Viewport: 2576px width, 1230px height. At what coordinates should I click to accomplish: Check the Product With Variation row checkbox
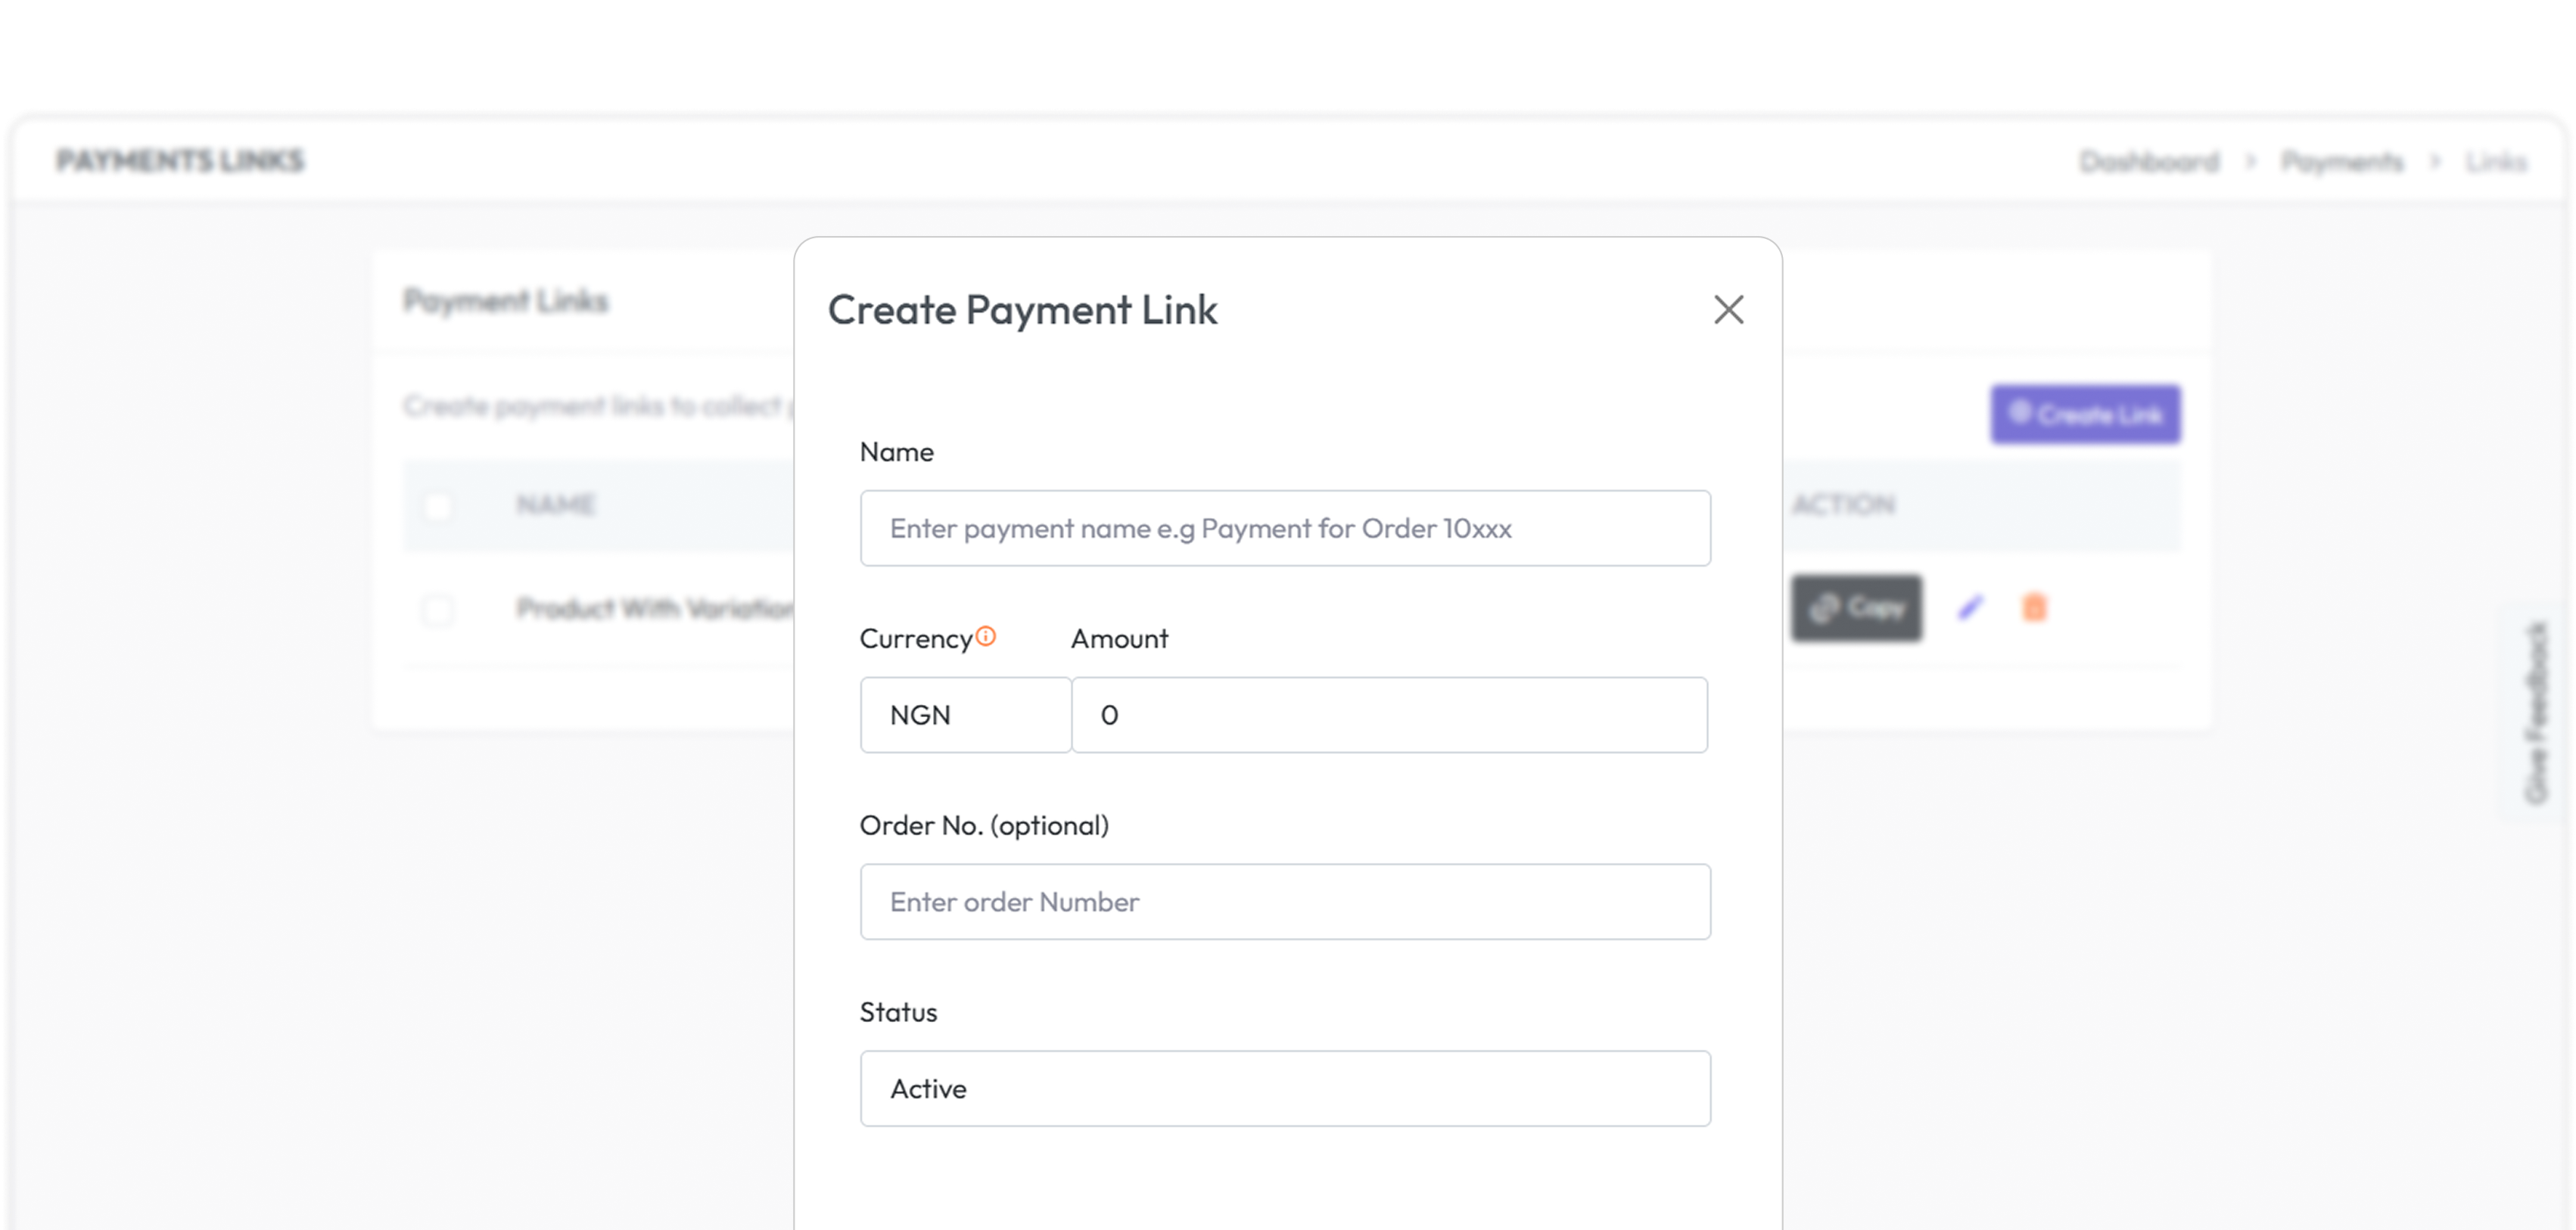click(x=437, y=610)
